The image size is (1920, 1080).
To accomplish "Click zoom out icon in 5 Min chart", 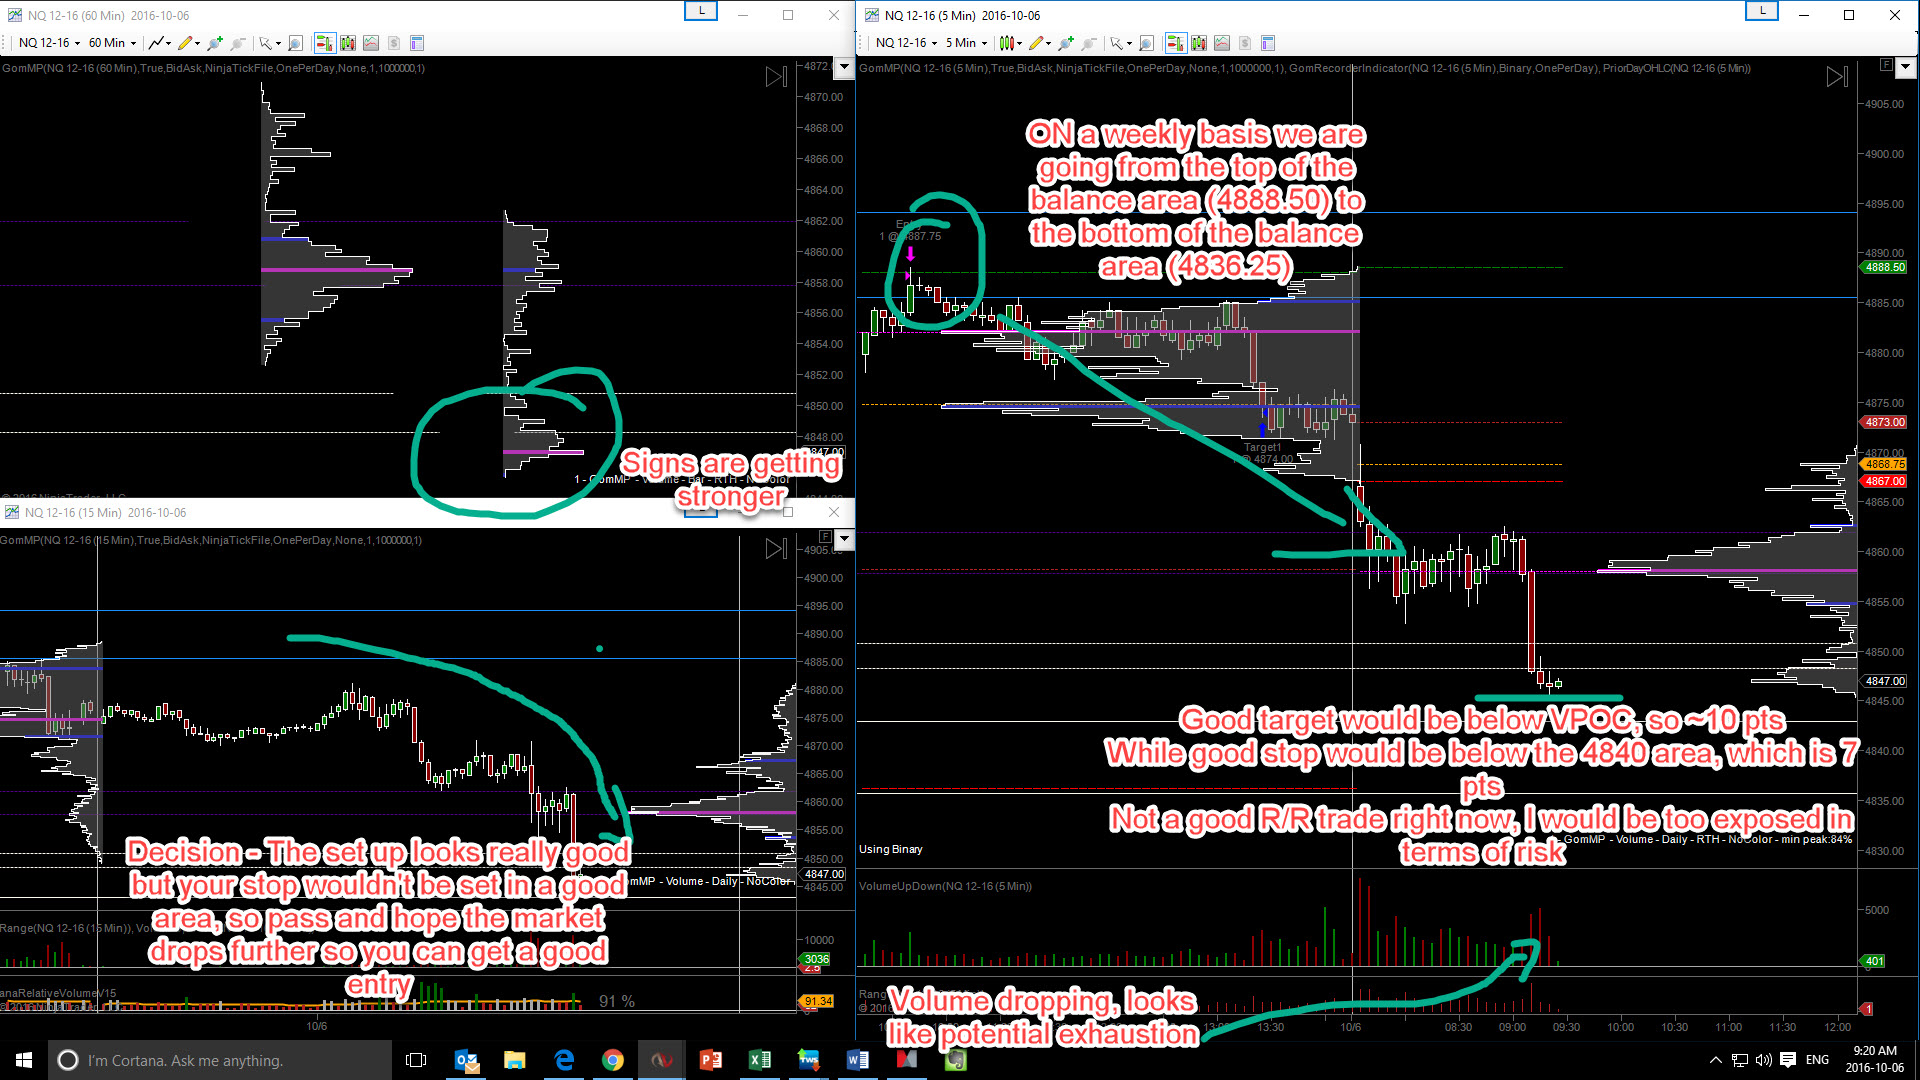I will click(1089, 43).
